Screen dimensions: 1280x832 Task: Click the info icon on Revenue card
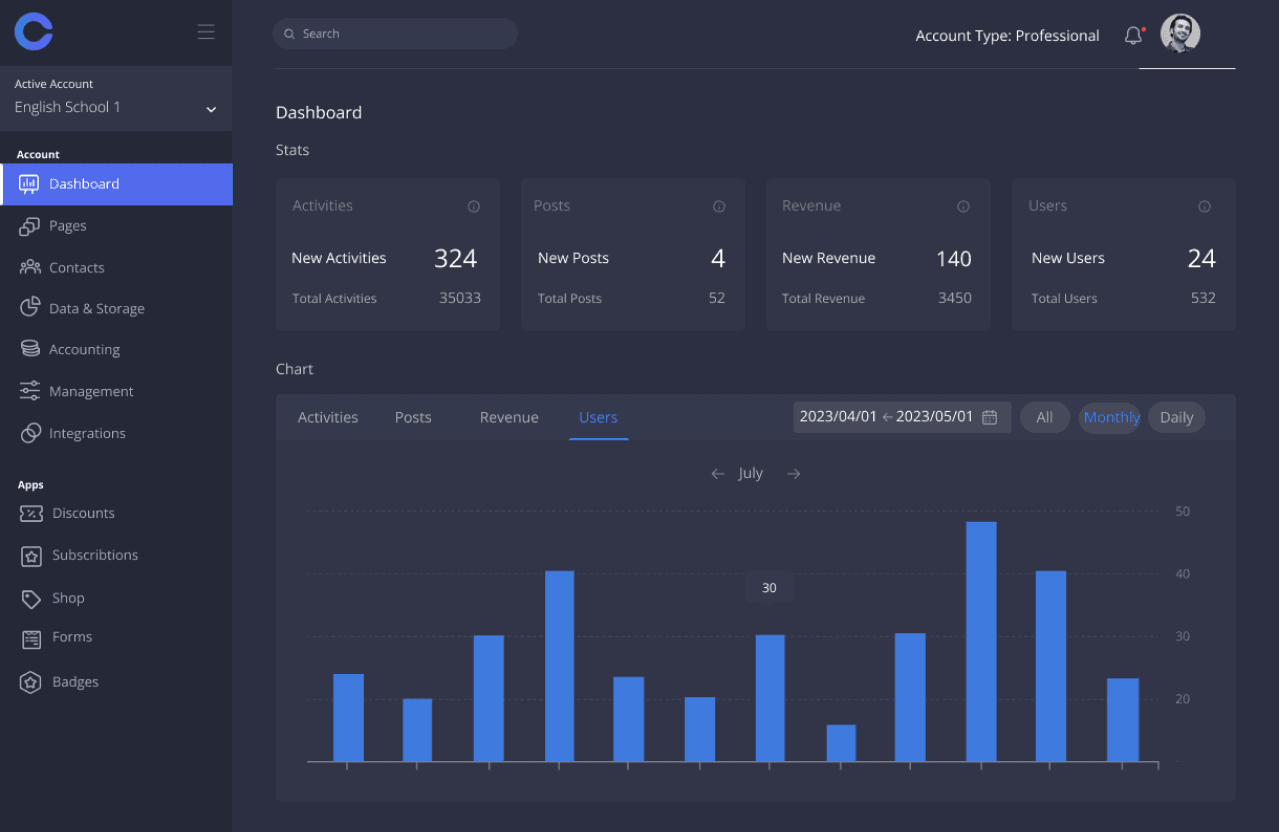(x=963, y=207)
